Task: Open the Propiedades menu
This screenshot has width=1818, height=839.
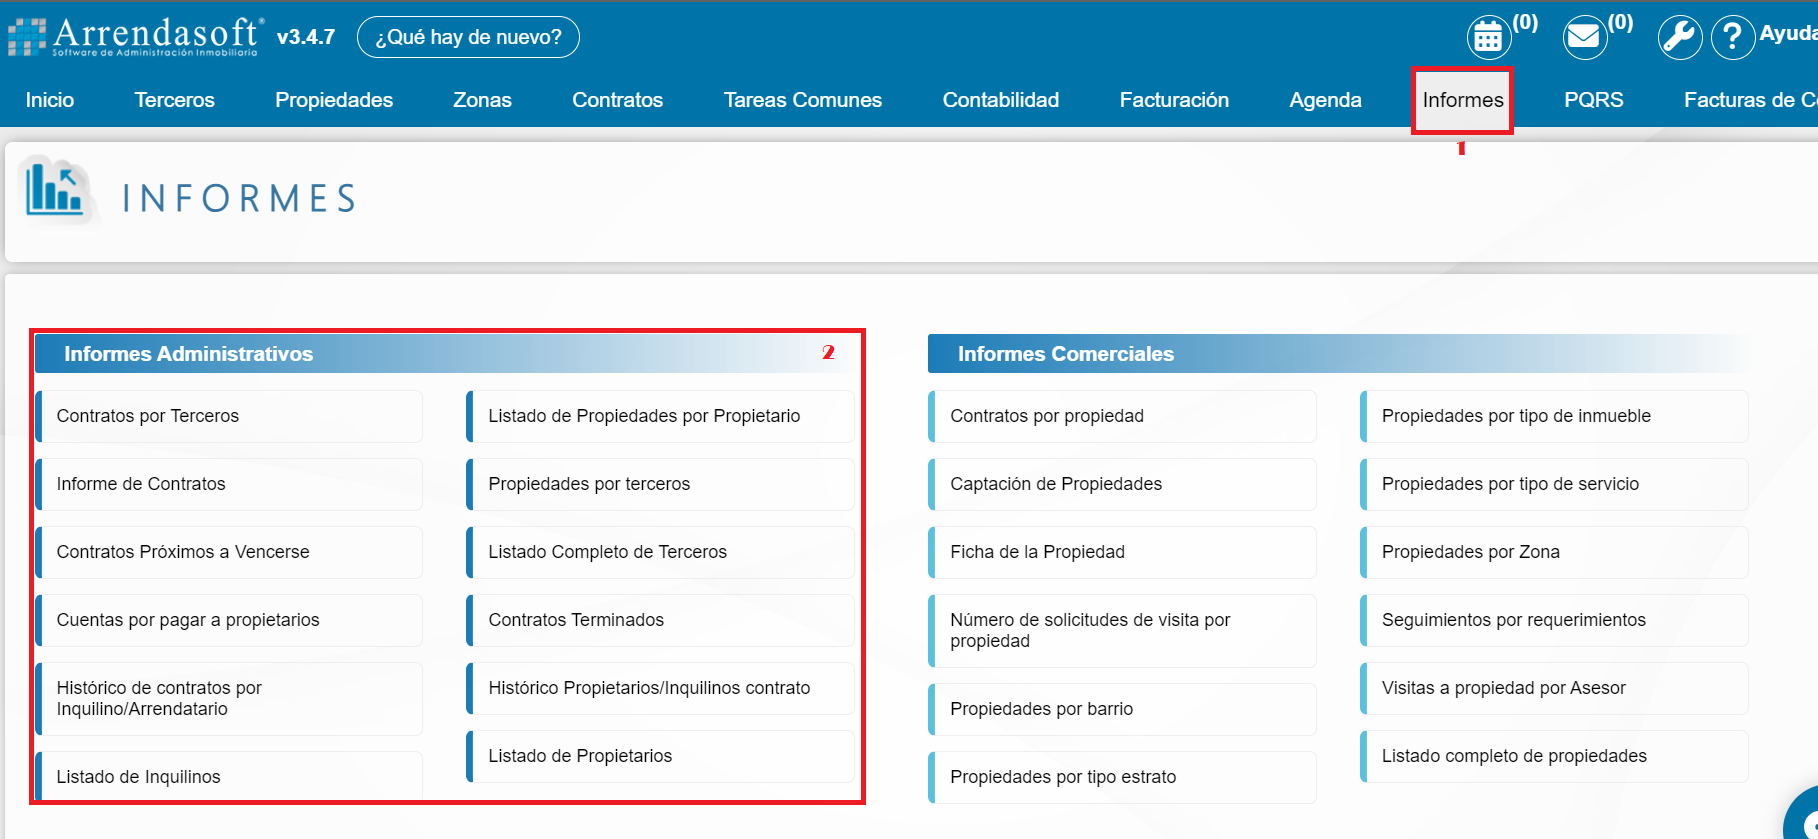Action: click(x=334, y=100)
